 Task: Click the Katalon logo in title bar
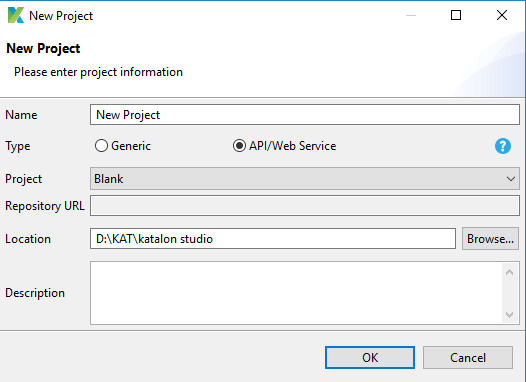pyautogui.click(x=16, y=15)
